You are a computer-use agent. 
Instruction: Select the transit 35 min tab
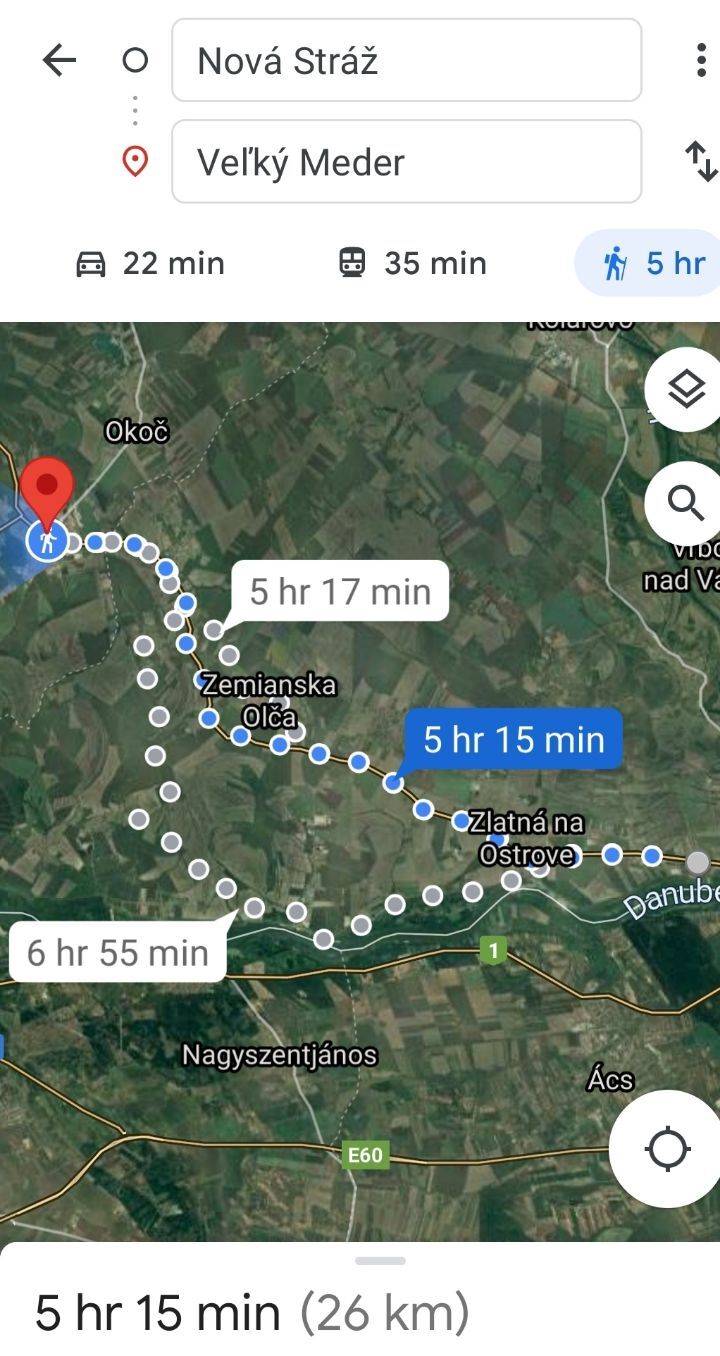pos(413,263)
